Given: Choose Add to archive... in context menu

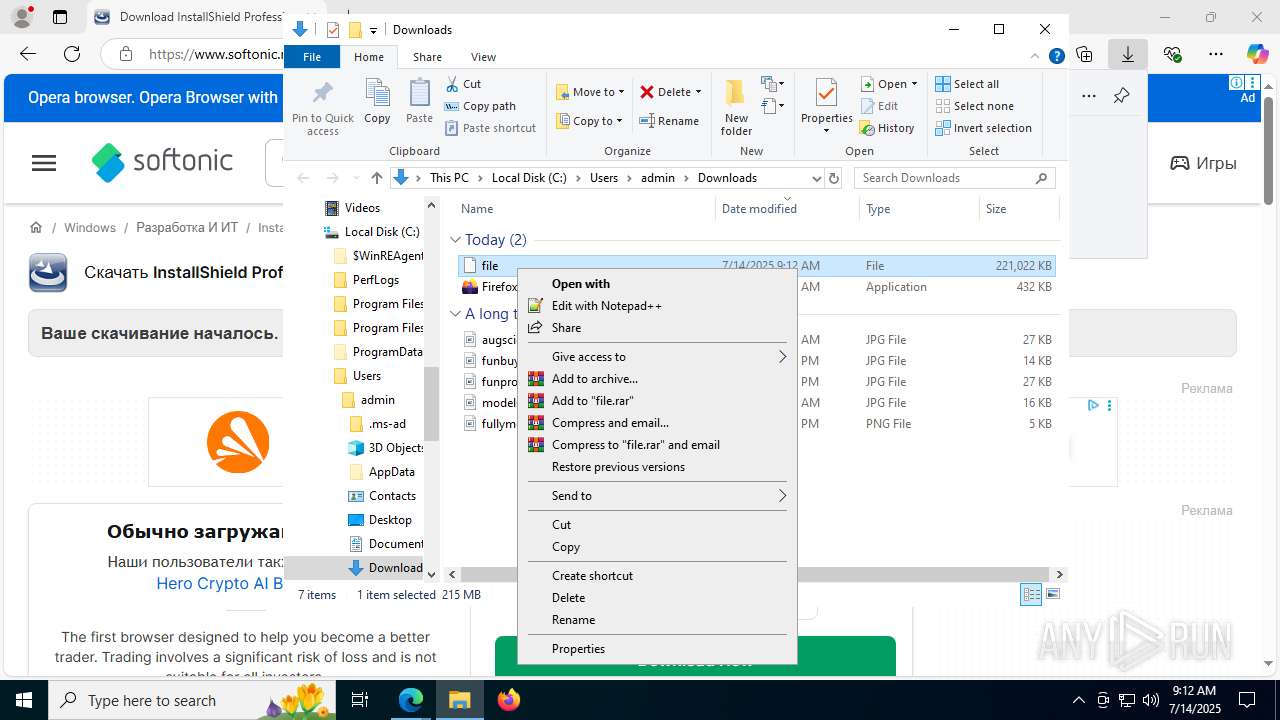Looking at the screenshot, I should pyautogui.click(x=656, y=379).
